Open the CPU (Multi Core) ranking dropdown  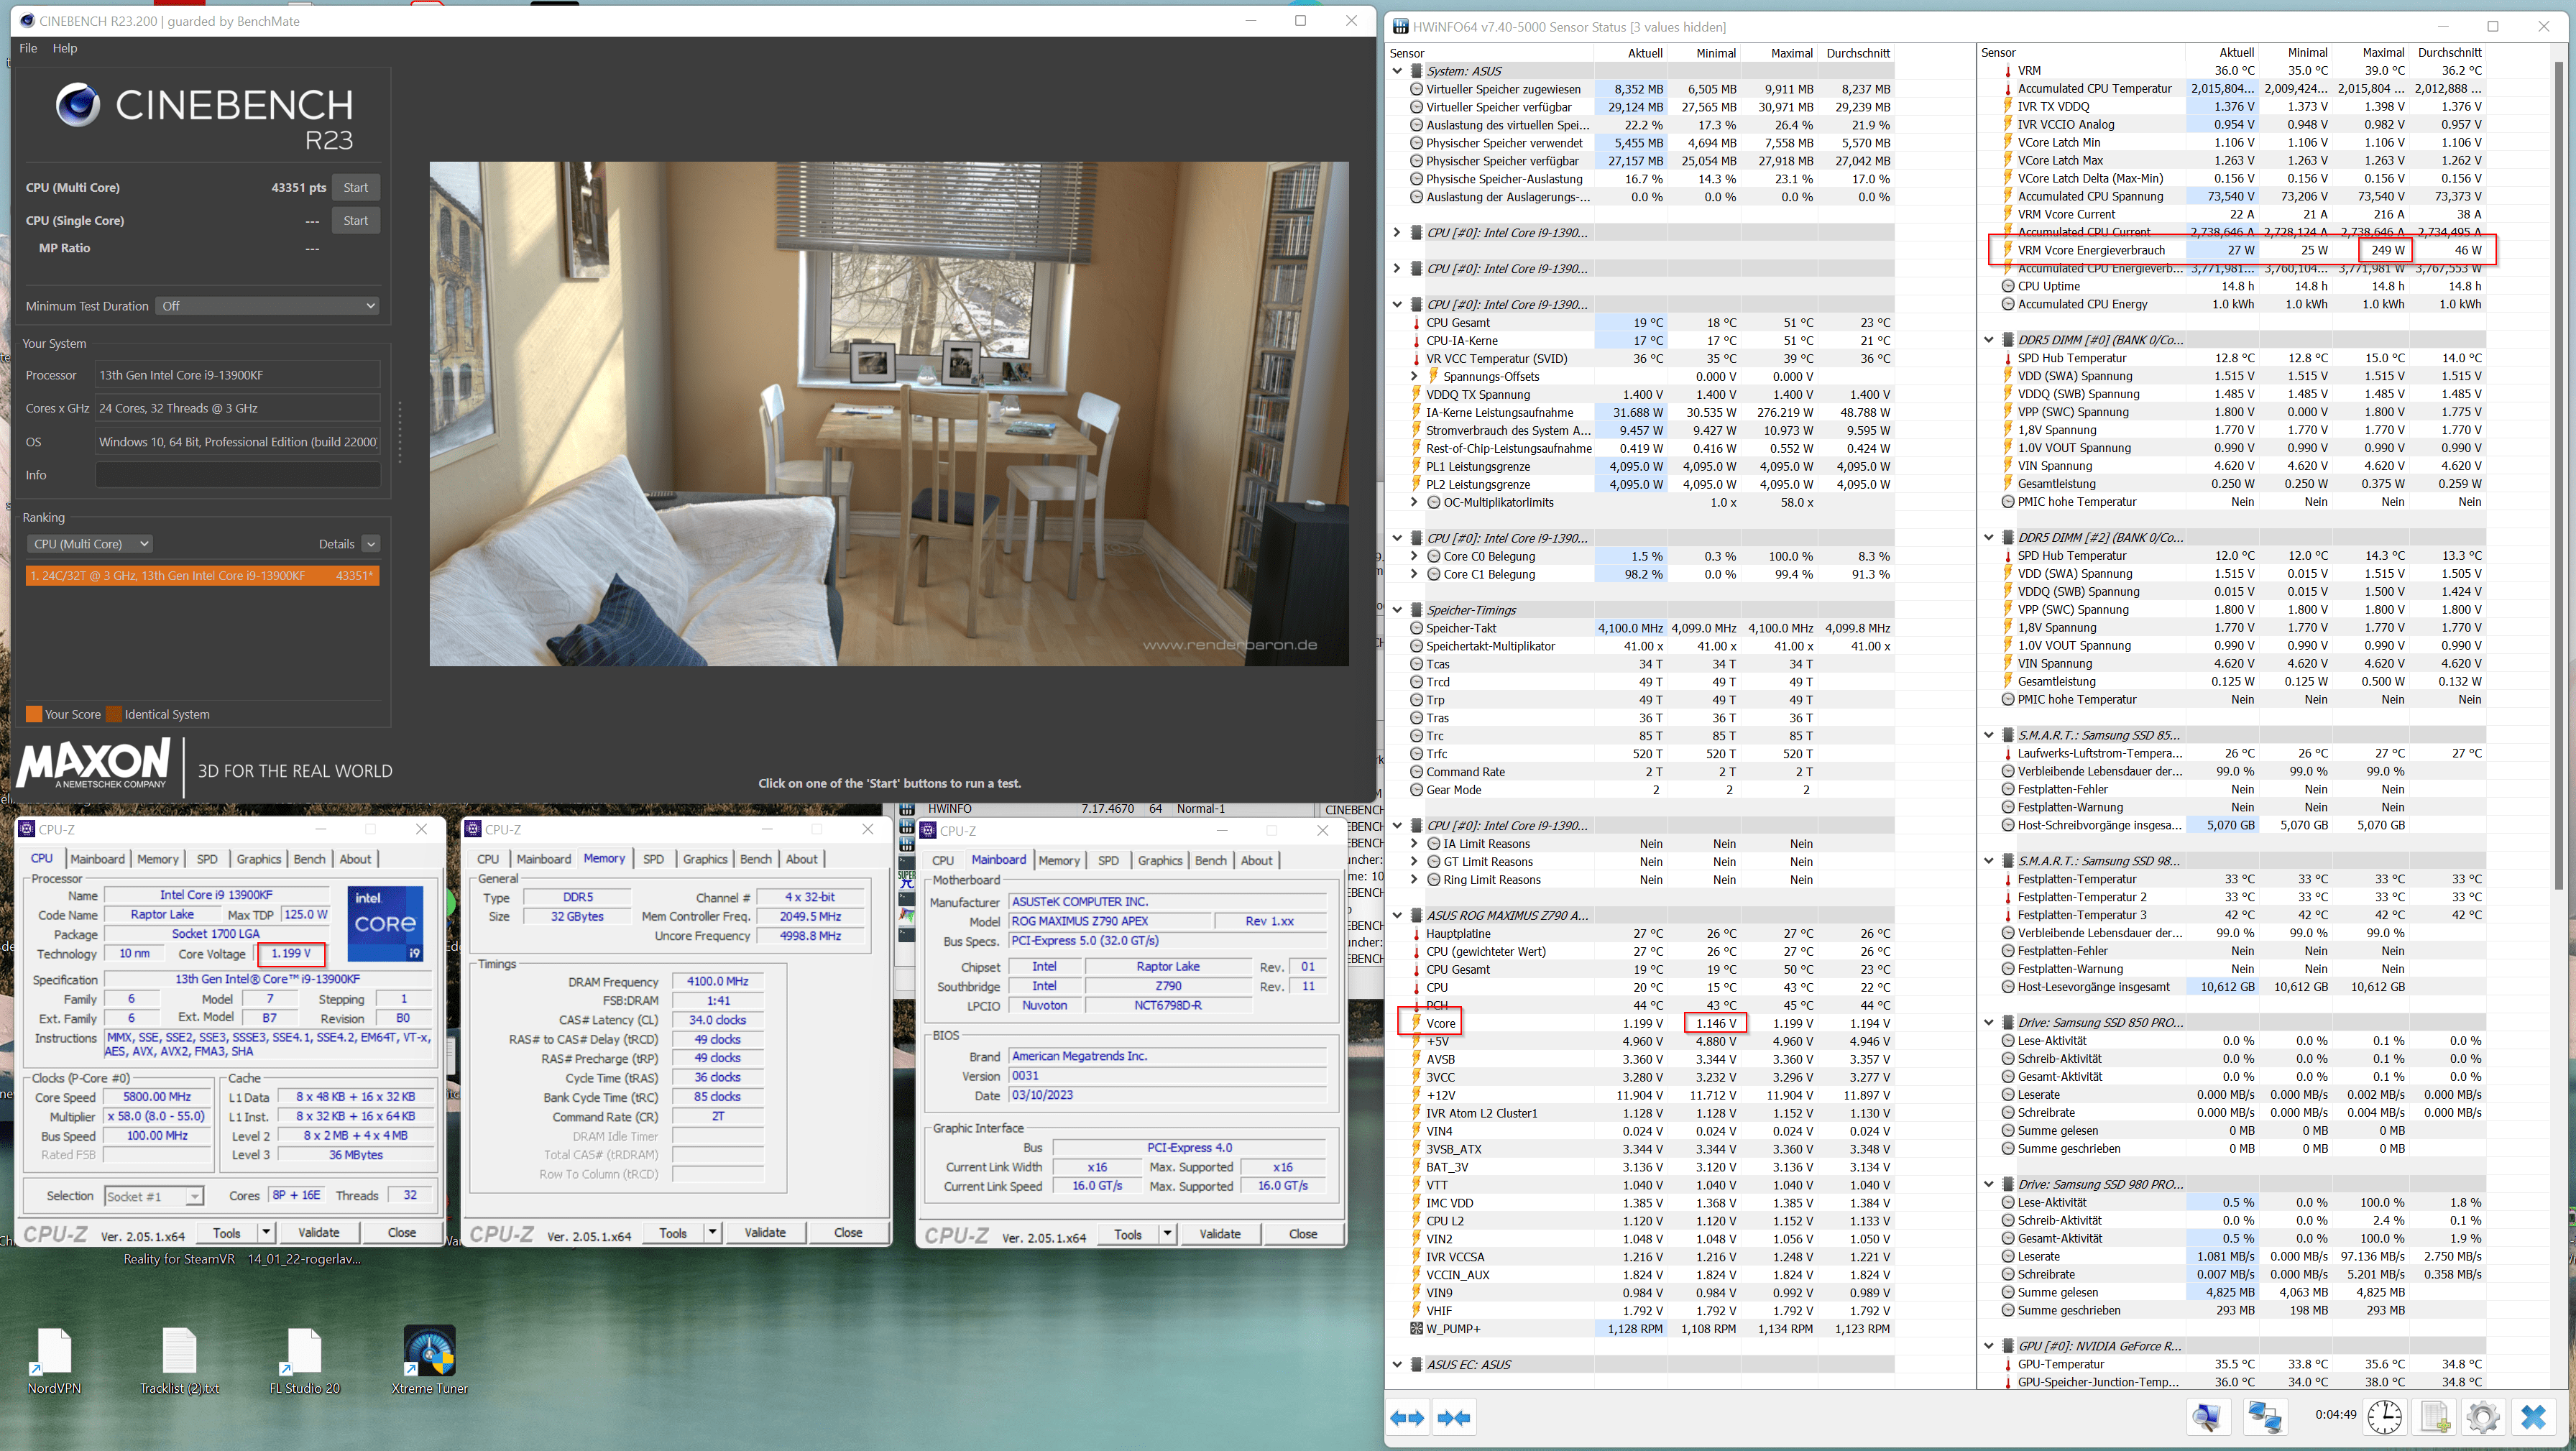(x=89, y=544)
